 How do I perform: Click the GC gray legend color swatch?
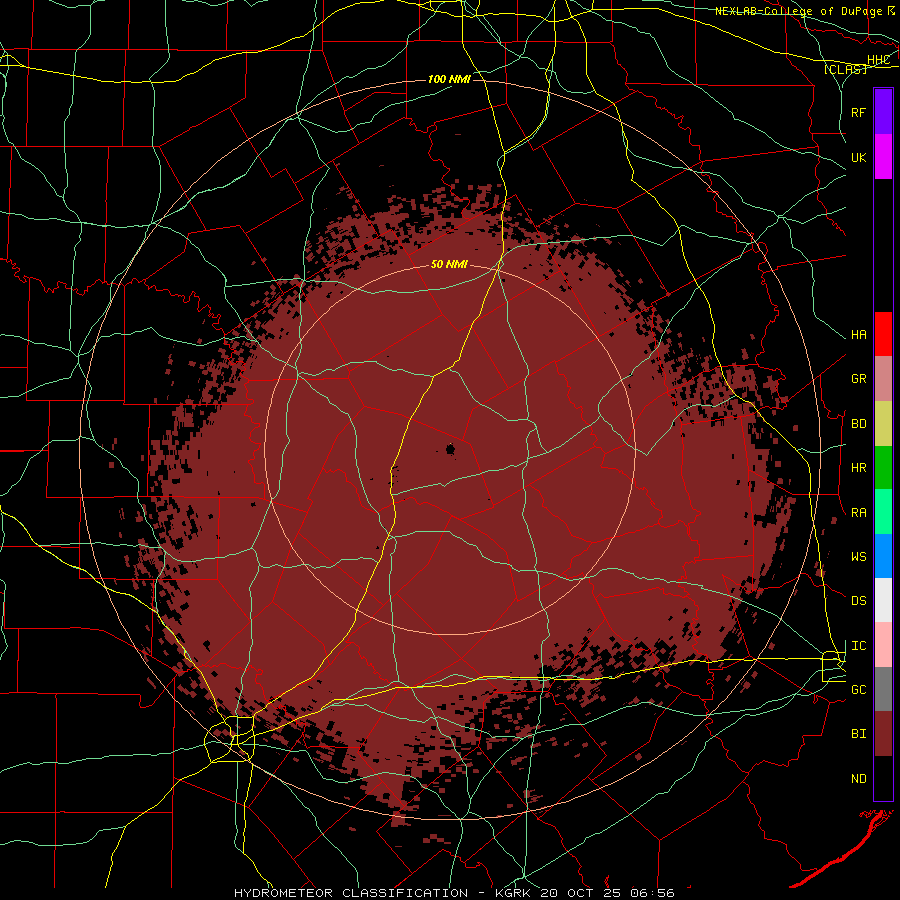tap(883, 689)
